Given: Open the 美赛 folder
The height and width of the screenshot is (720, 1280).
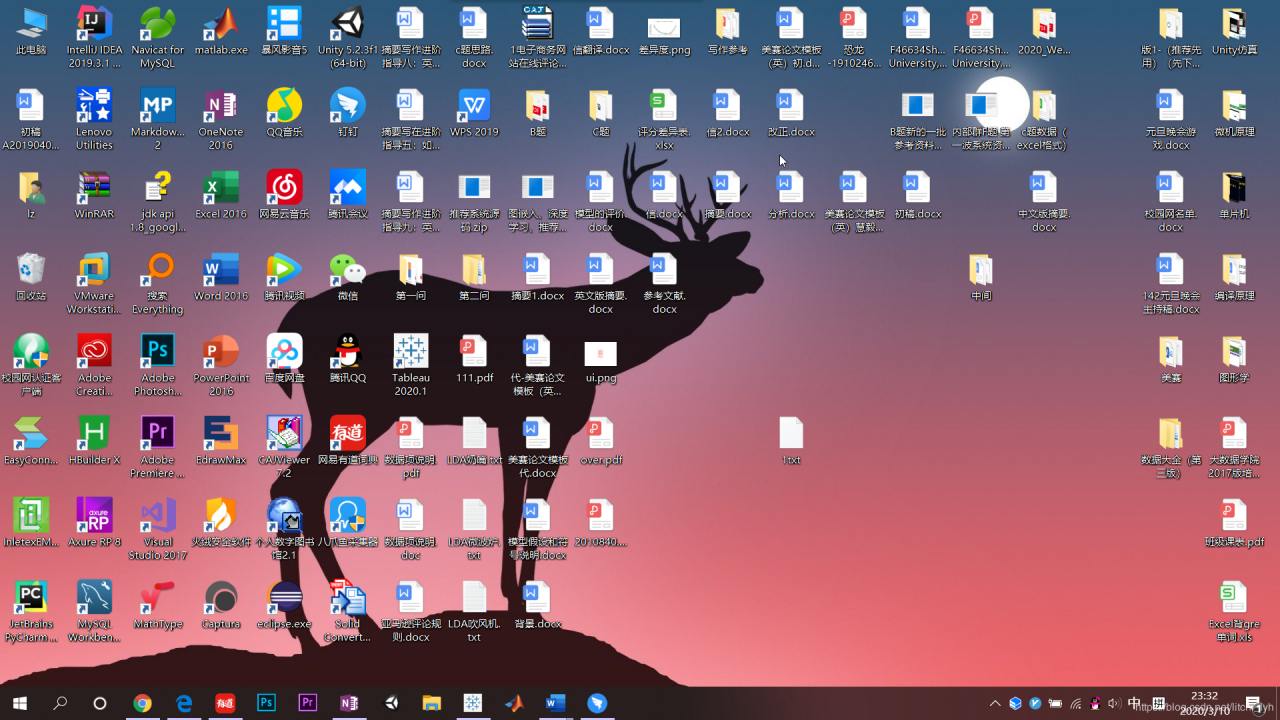Looking at the screenshot, I should [x=1171, y=359].
